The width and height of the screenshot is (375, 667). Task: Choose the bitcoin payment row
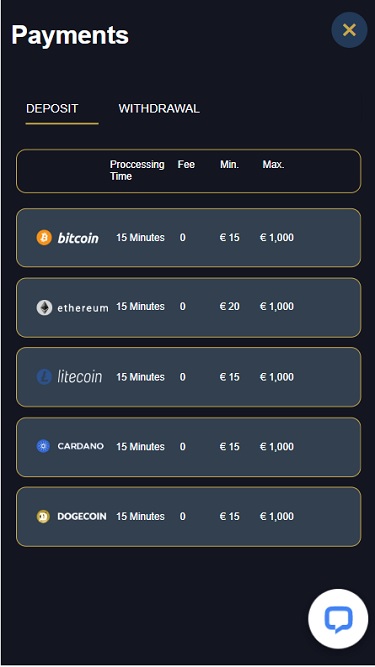(188, 237)
